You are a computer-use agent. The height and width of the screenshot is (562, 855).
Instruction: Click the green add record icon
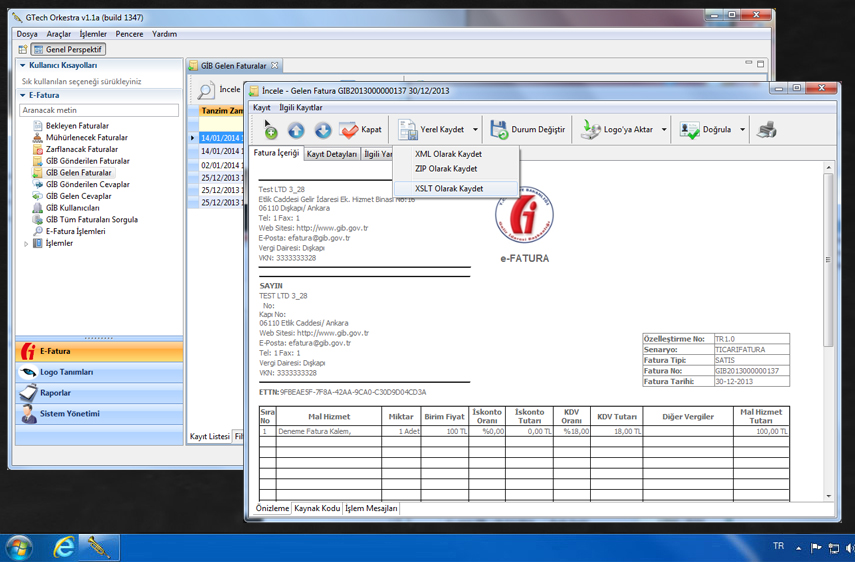[271, 130]
